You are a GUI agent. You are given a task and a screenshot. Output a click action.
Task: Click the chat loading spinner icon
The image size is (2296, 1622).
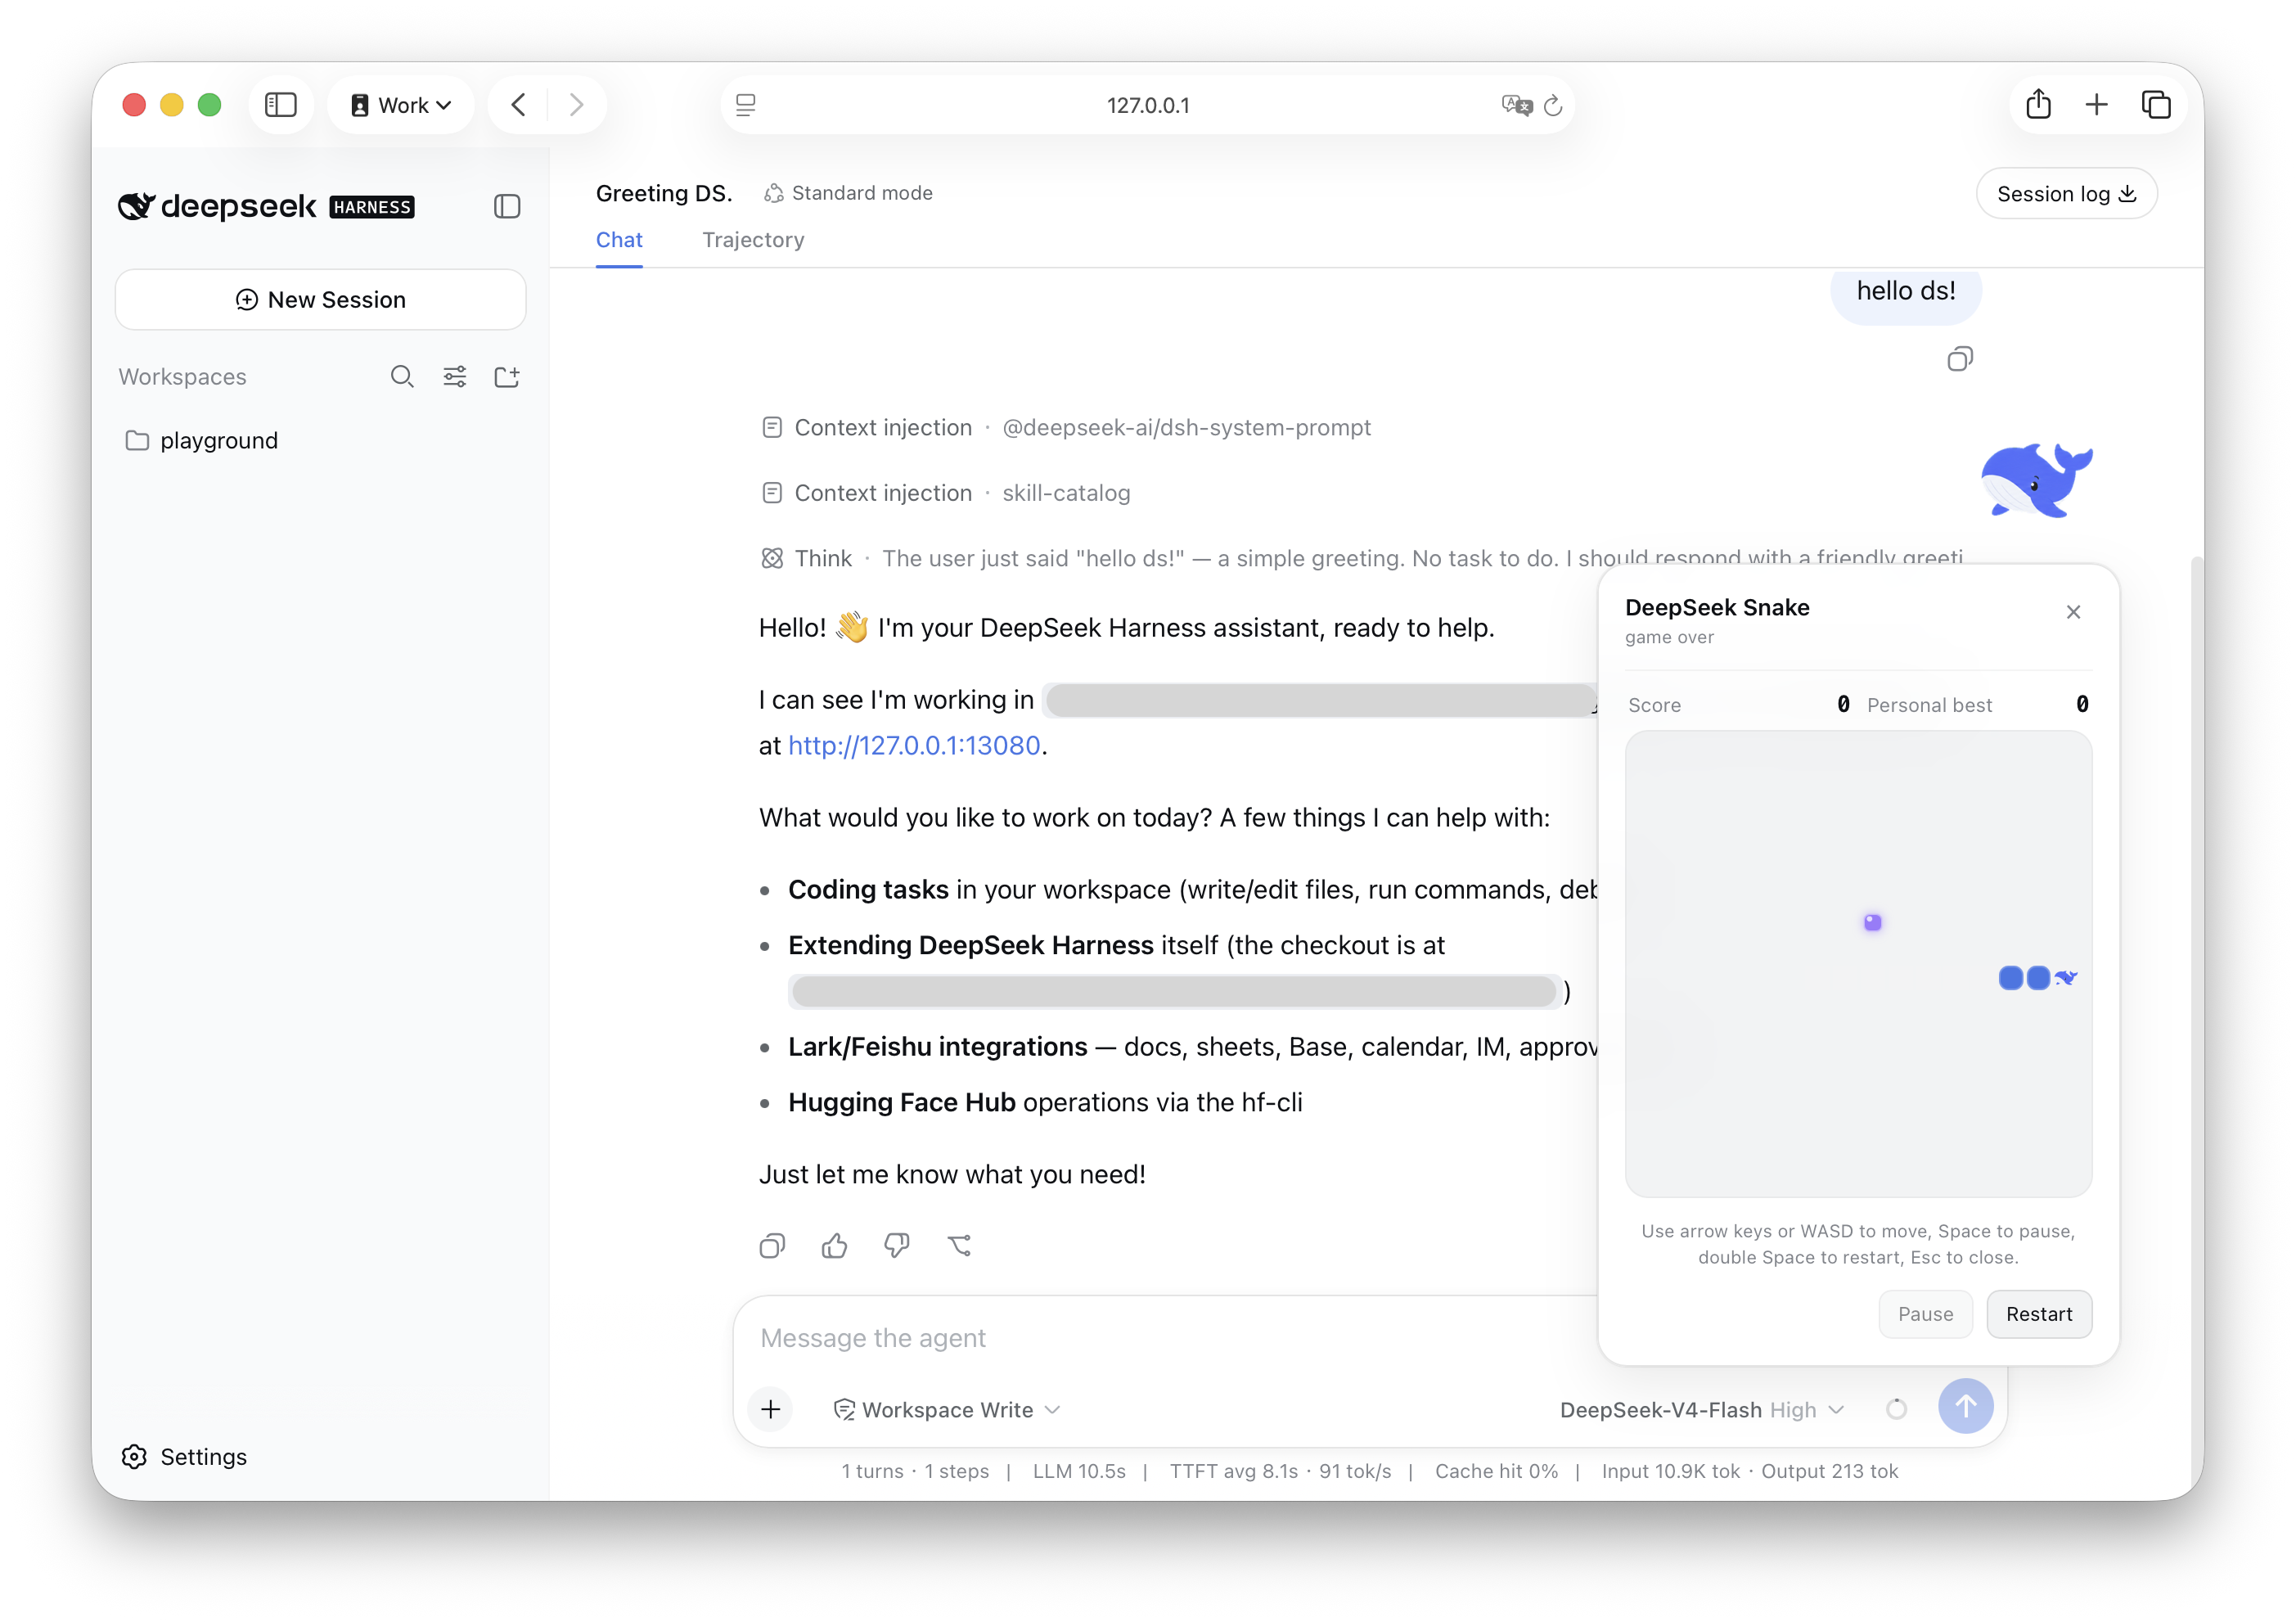point(1896,1409)
